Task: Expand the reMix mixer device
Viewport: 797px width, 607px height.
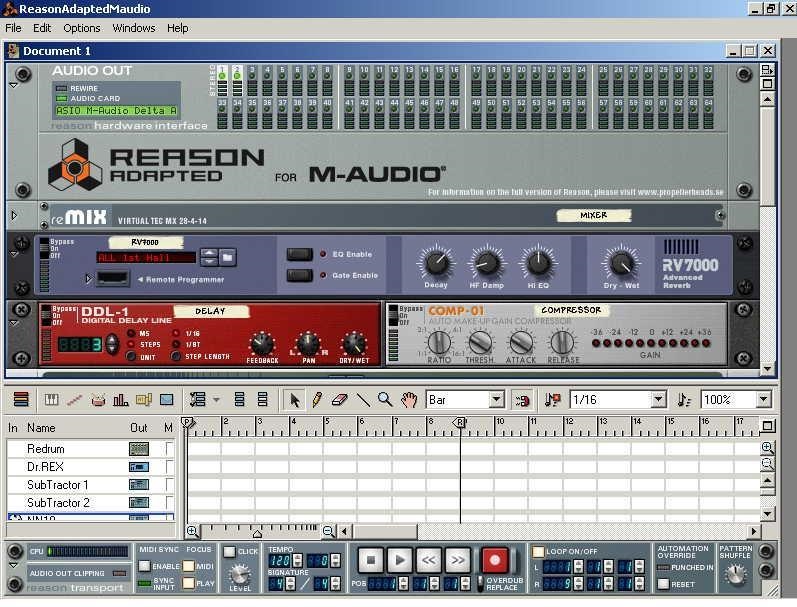Action: [x=14, y=216]
